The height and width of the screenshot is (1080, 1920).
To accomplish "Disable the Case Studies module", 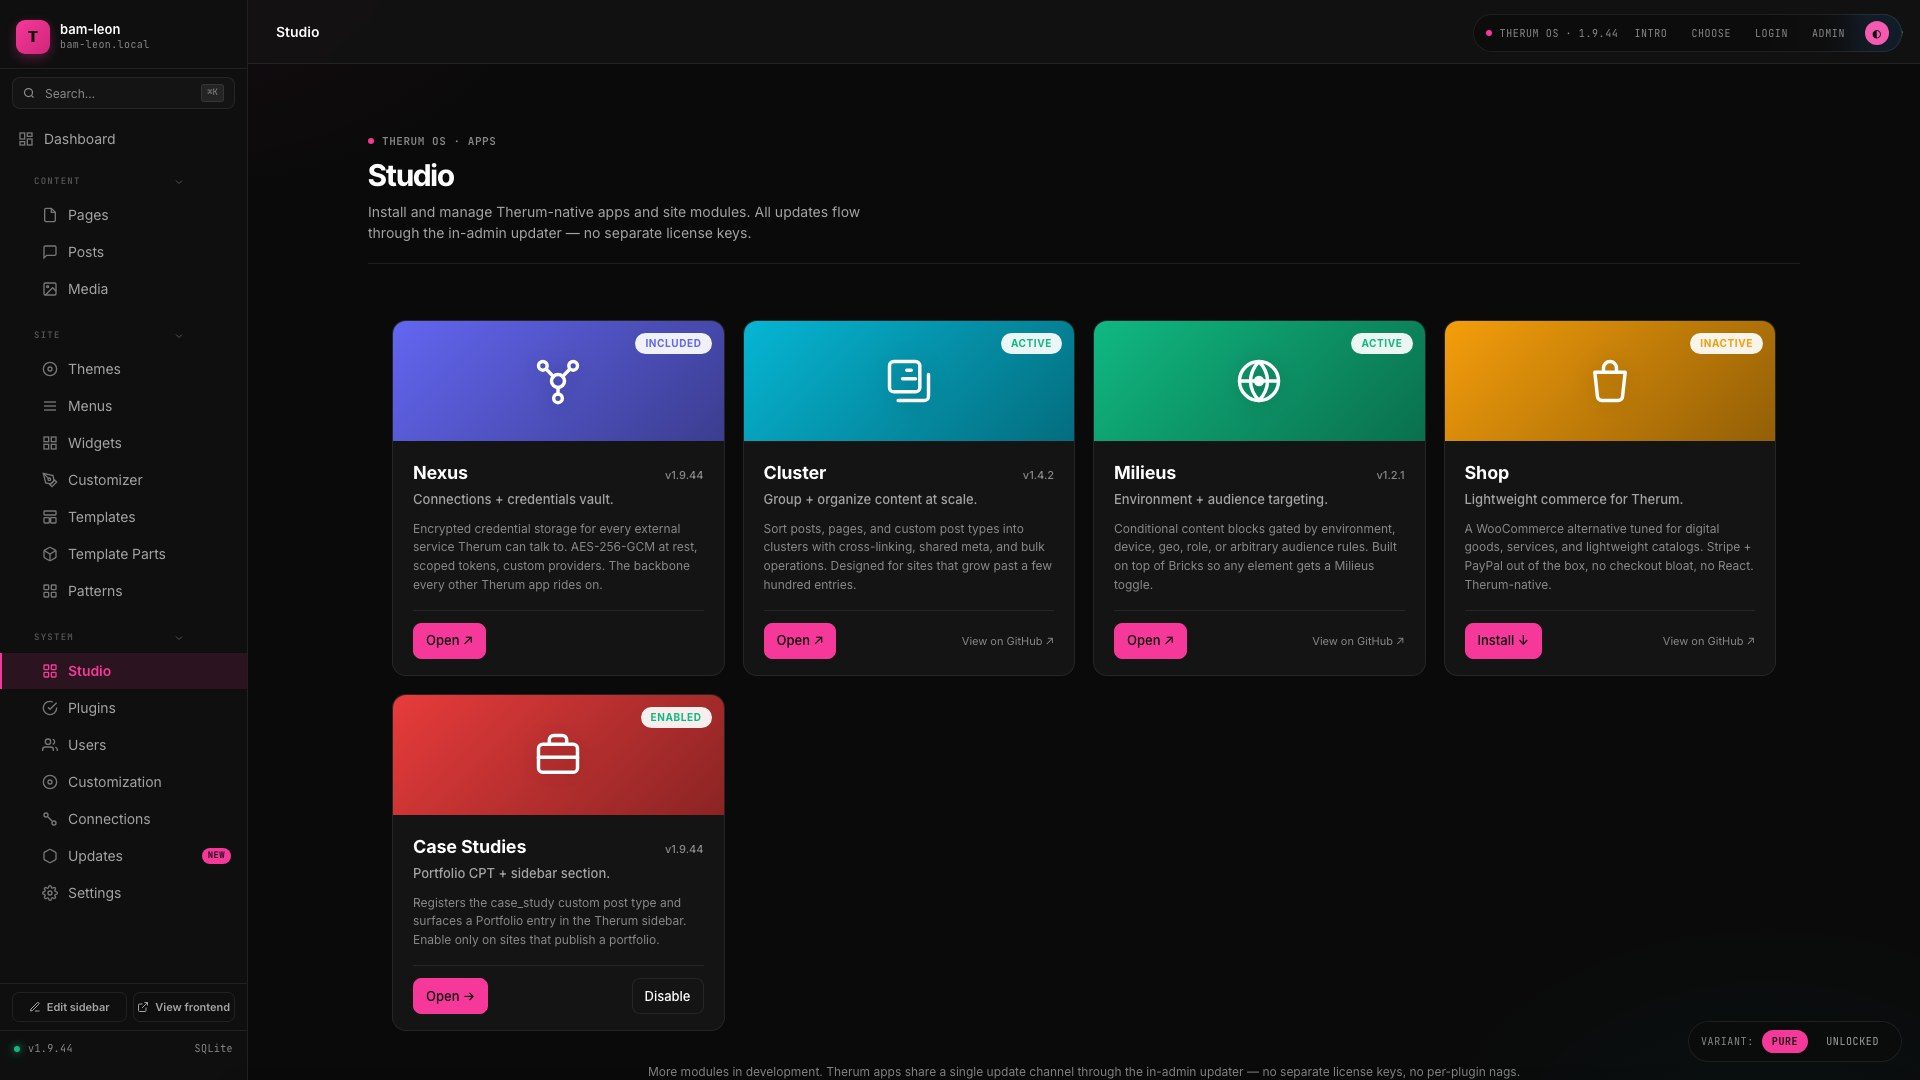I will pyautogui.click(x=667, y=996).
